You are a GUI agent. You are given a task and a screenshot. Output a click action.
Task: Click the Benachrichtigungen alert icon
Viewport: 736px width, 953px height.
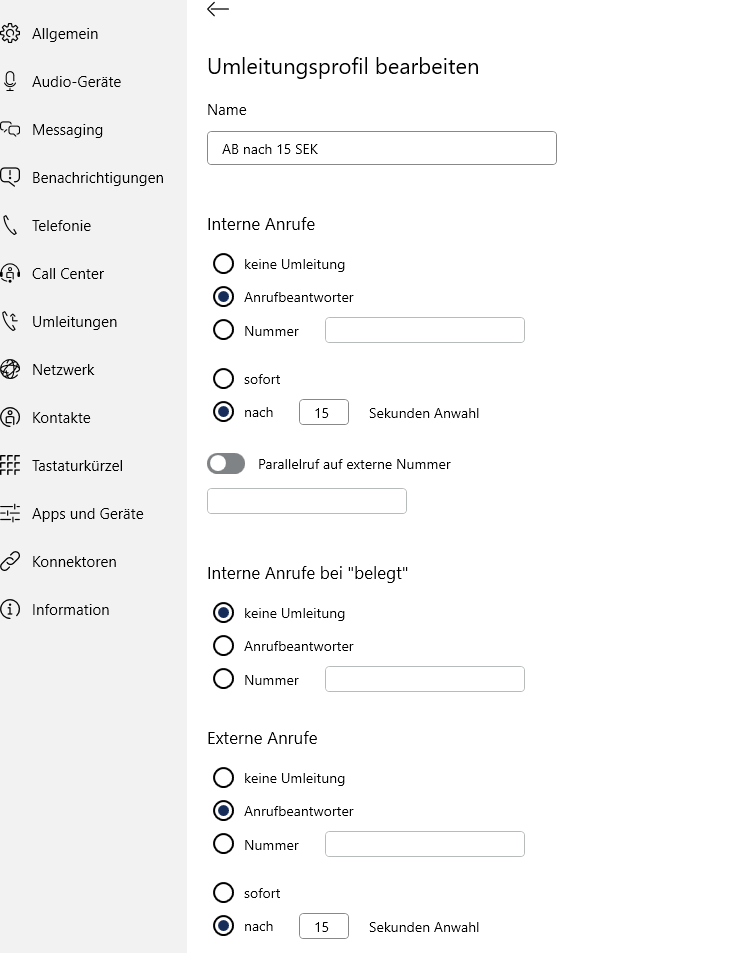(10, 177)
